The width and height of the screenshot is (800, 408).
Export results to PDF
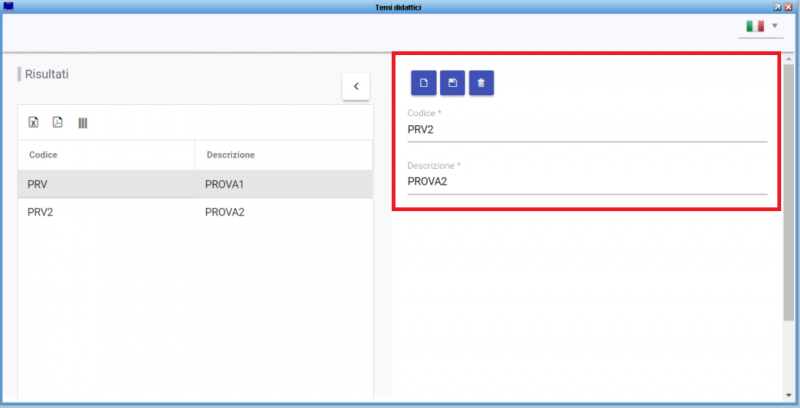[58, 122]
